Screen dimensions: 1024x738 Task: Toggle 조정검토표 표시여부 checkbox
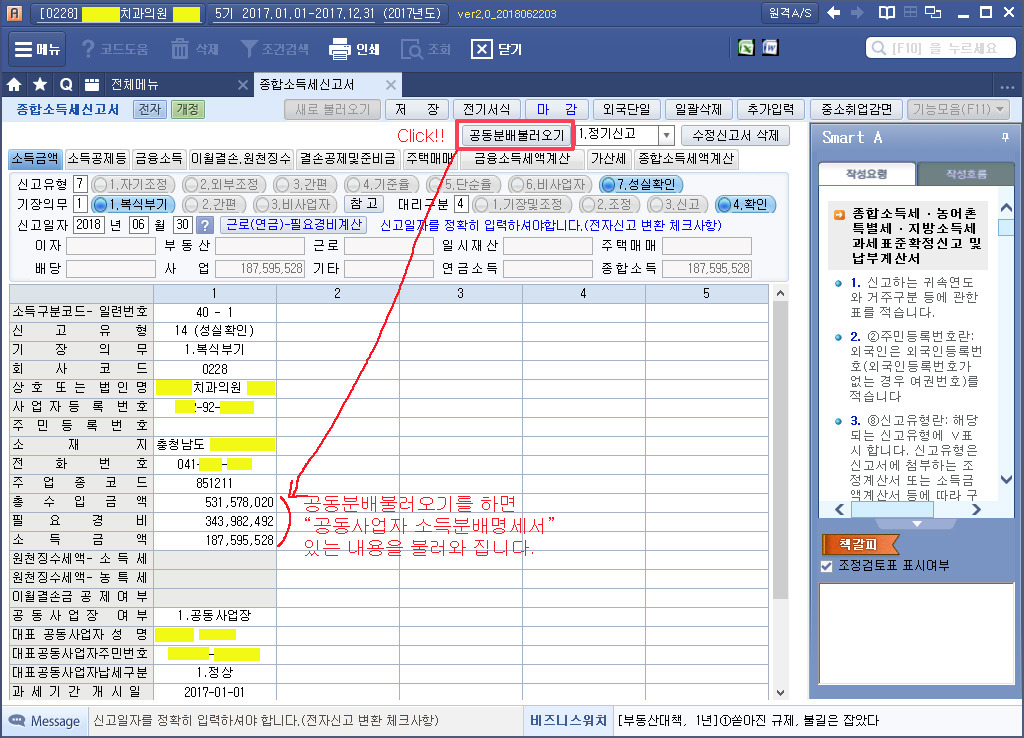pyautogui.click(x=827, y=566)
